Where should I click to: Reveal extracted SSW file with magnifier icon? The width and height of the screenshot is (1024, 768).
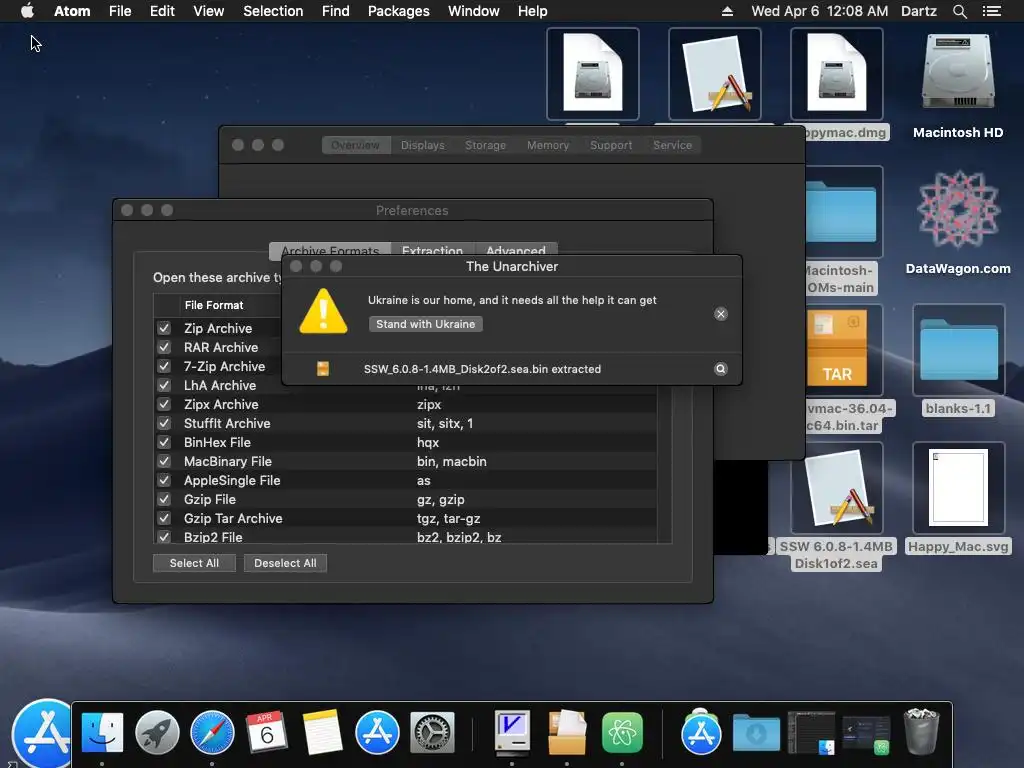(x=720, y=369)
